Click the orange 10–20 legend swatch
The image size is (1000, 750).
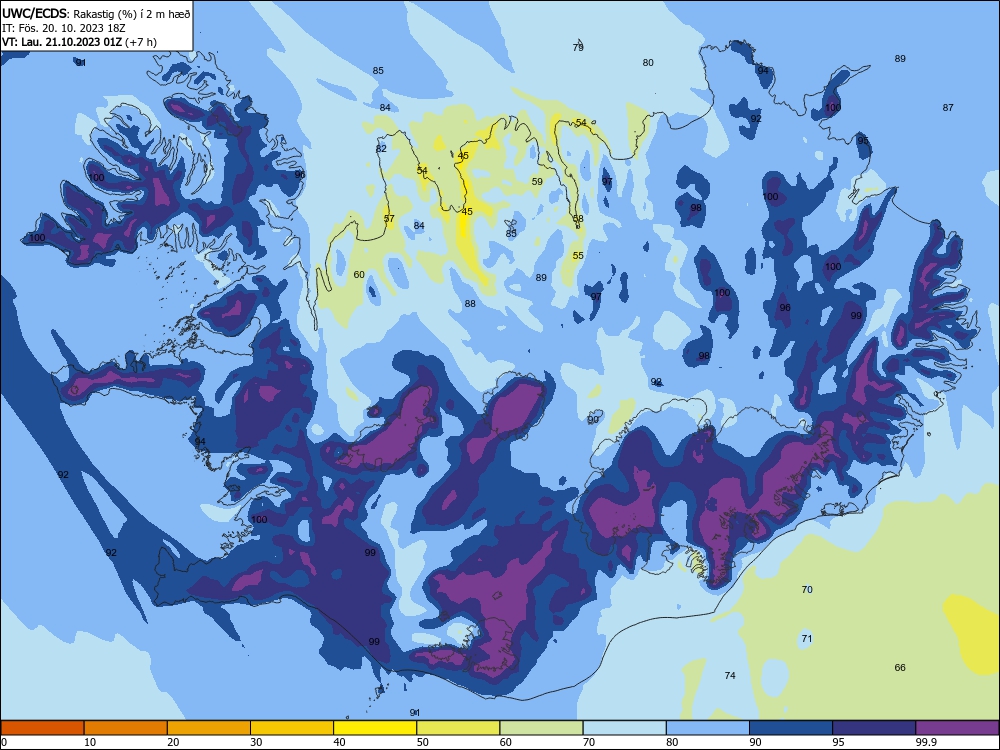pyautogui.click(x=126, y=728)
